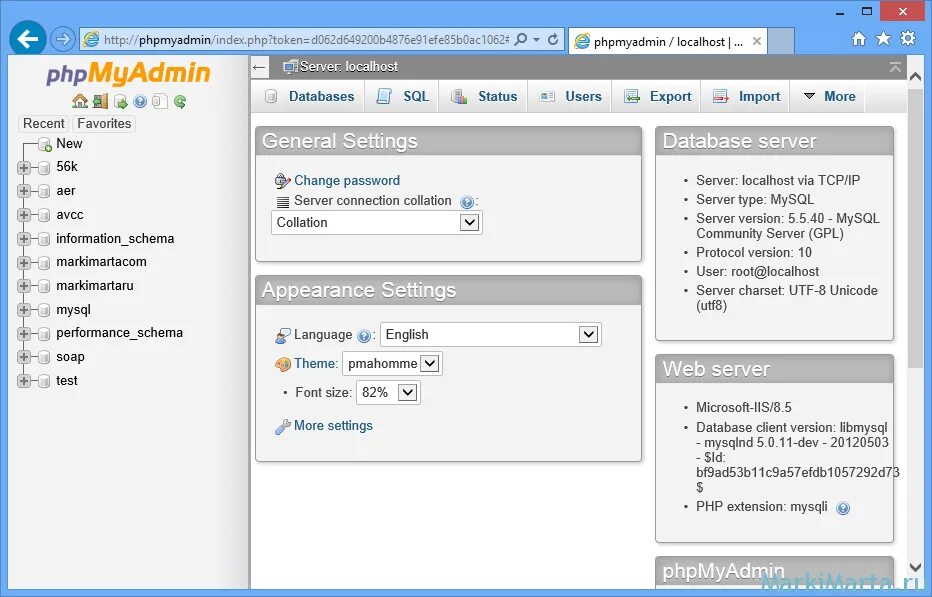
Task: Click the search magnifier in the address bar
Action: click(521, 39)
